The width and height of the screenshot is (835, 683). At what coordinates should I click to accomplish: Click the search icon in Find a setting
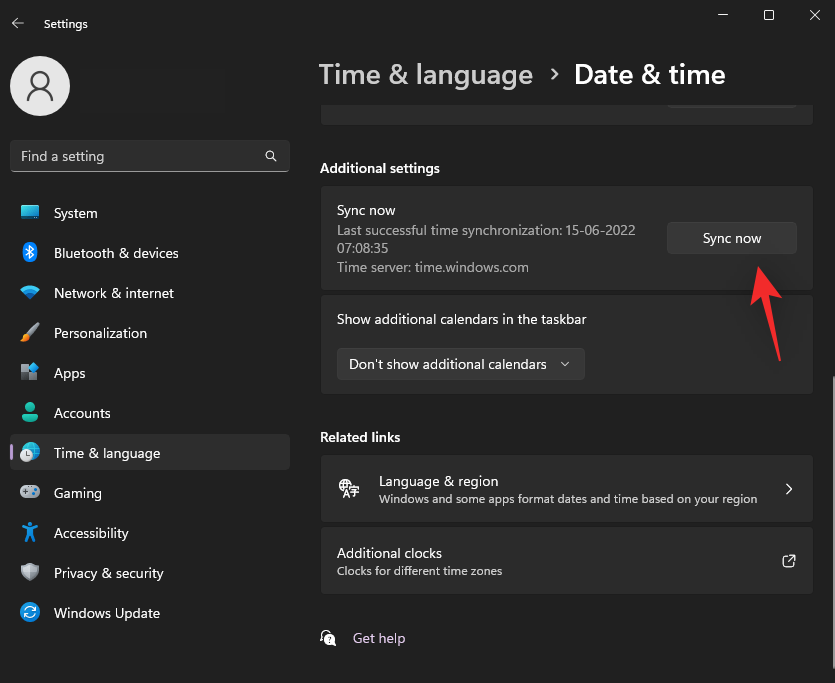coord(271,156)
